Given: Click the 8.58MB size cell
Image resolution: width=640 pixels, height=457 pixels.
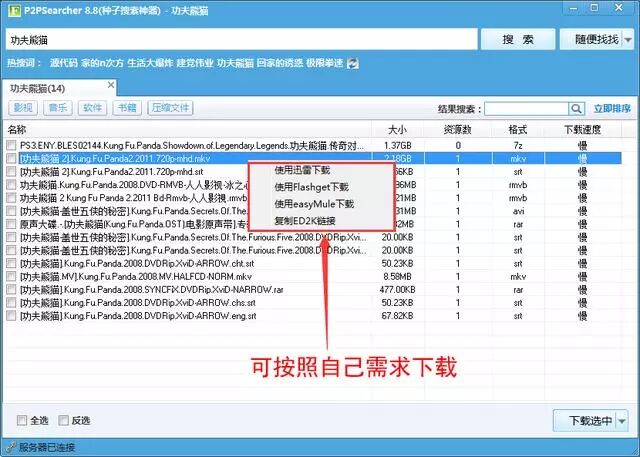Looking at the screenshot, I should [397, 277].
